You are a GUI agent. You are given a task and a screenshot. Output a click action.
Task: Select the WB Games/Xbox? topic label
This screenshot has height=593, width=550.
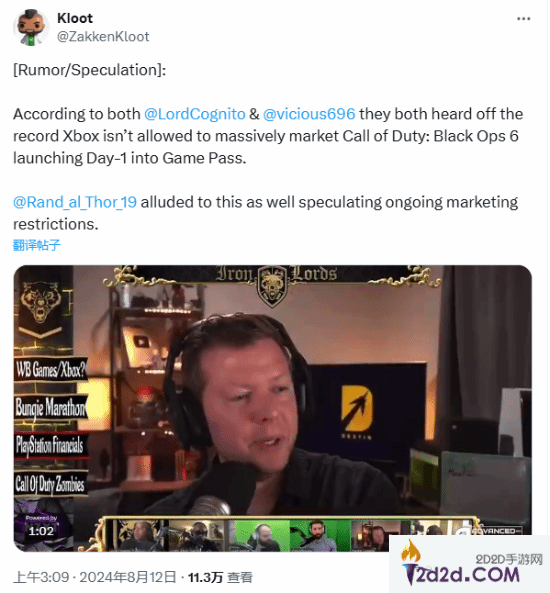pyautogui.click(x=51, y=369)
